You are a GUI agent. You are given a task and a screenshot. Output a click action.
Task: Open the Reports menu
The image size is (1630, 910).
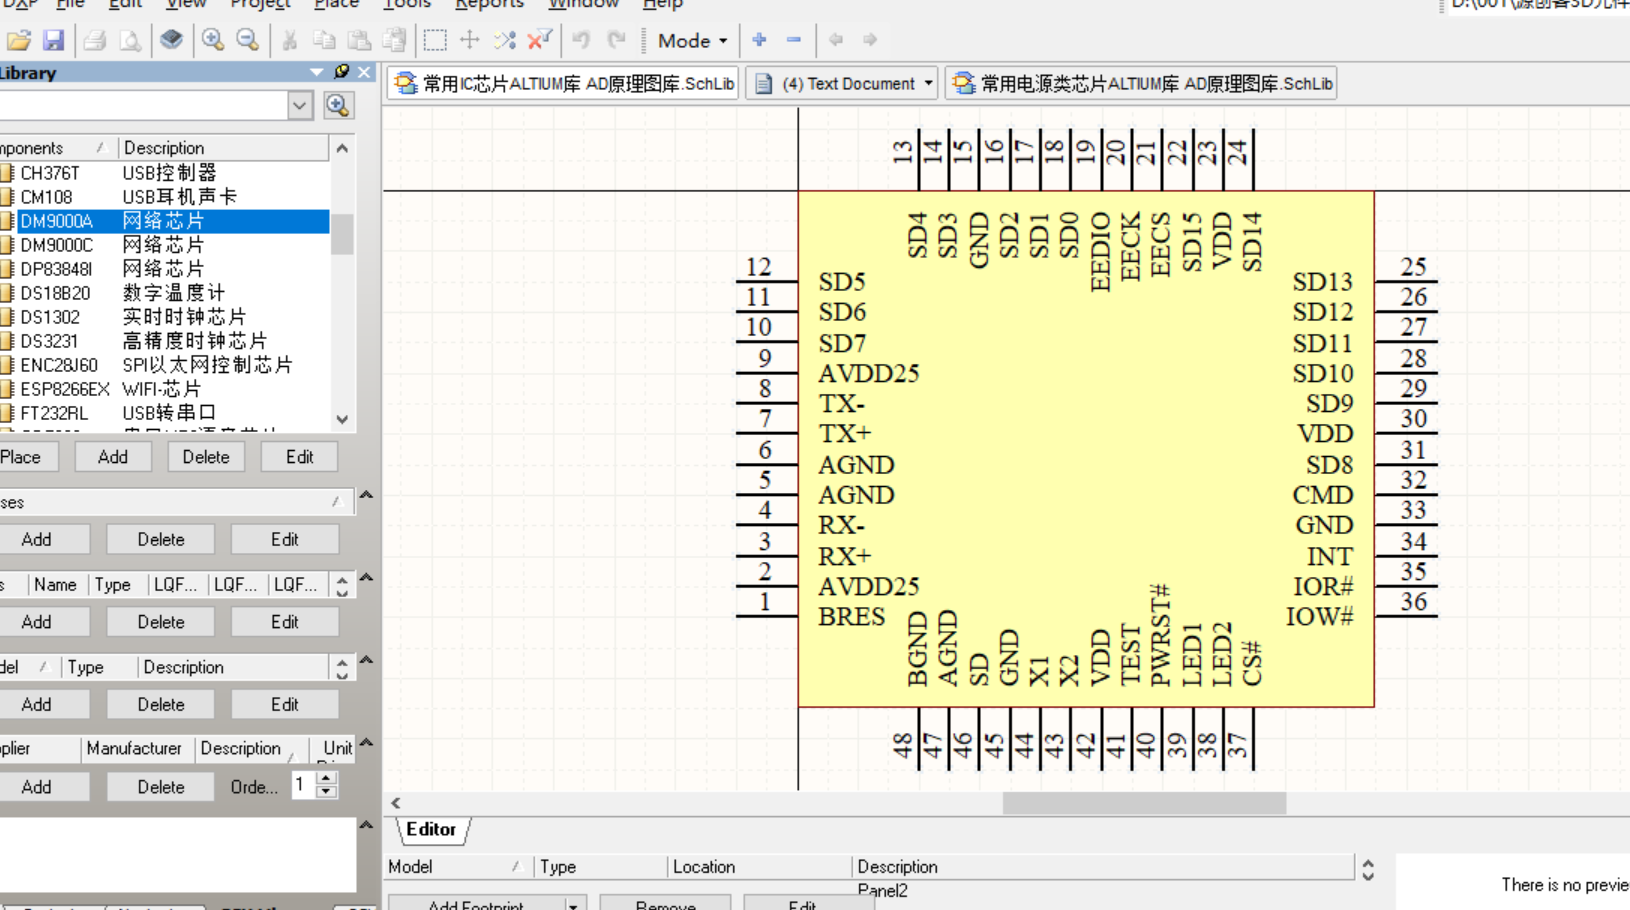(x=489, y=4)
